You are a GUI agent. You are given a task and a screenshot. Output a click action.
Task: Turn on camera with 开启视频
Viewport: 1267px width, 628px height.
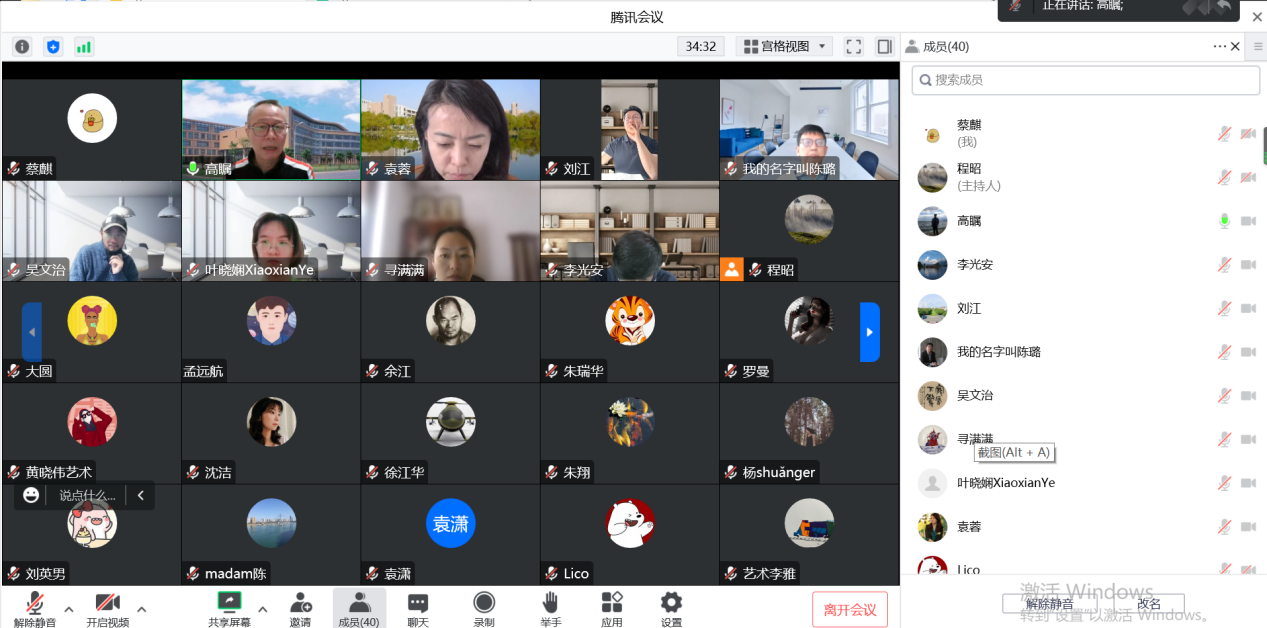pyautogui.click(x=107, y=608)
